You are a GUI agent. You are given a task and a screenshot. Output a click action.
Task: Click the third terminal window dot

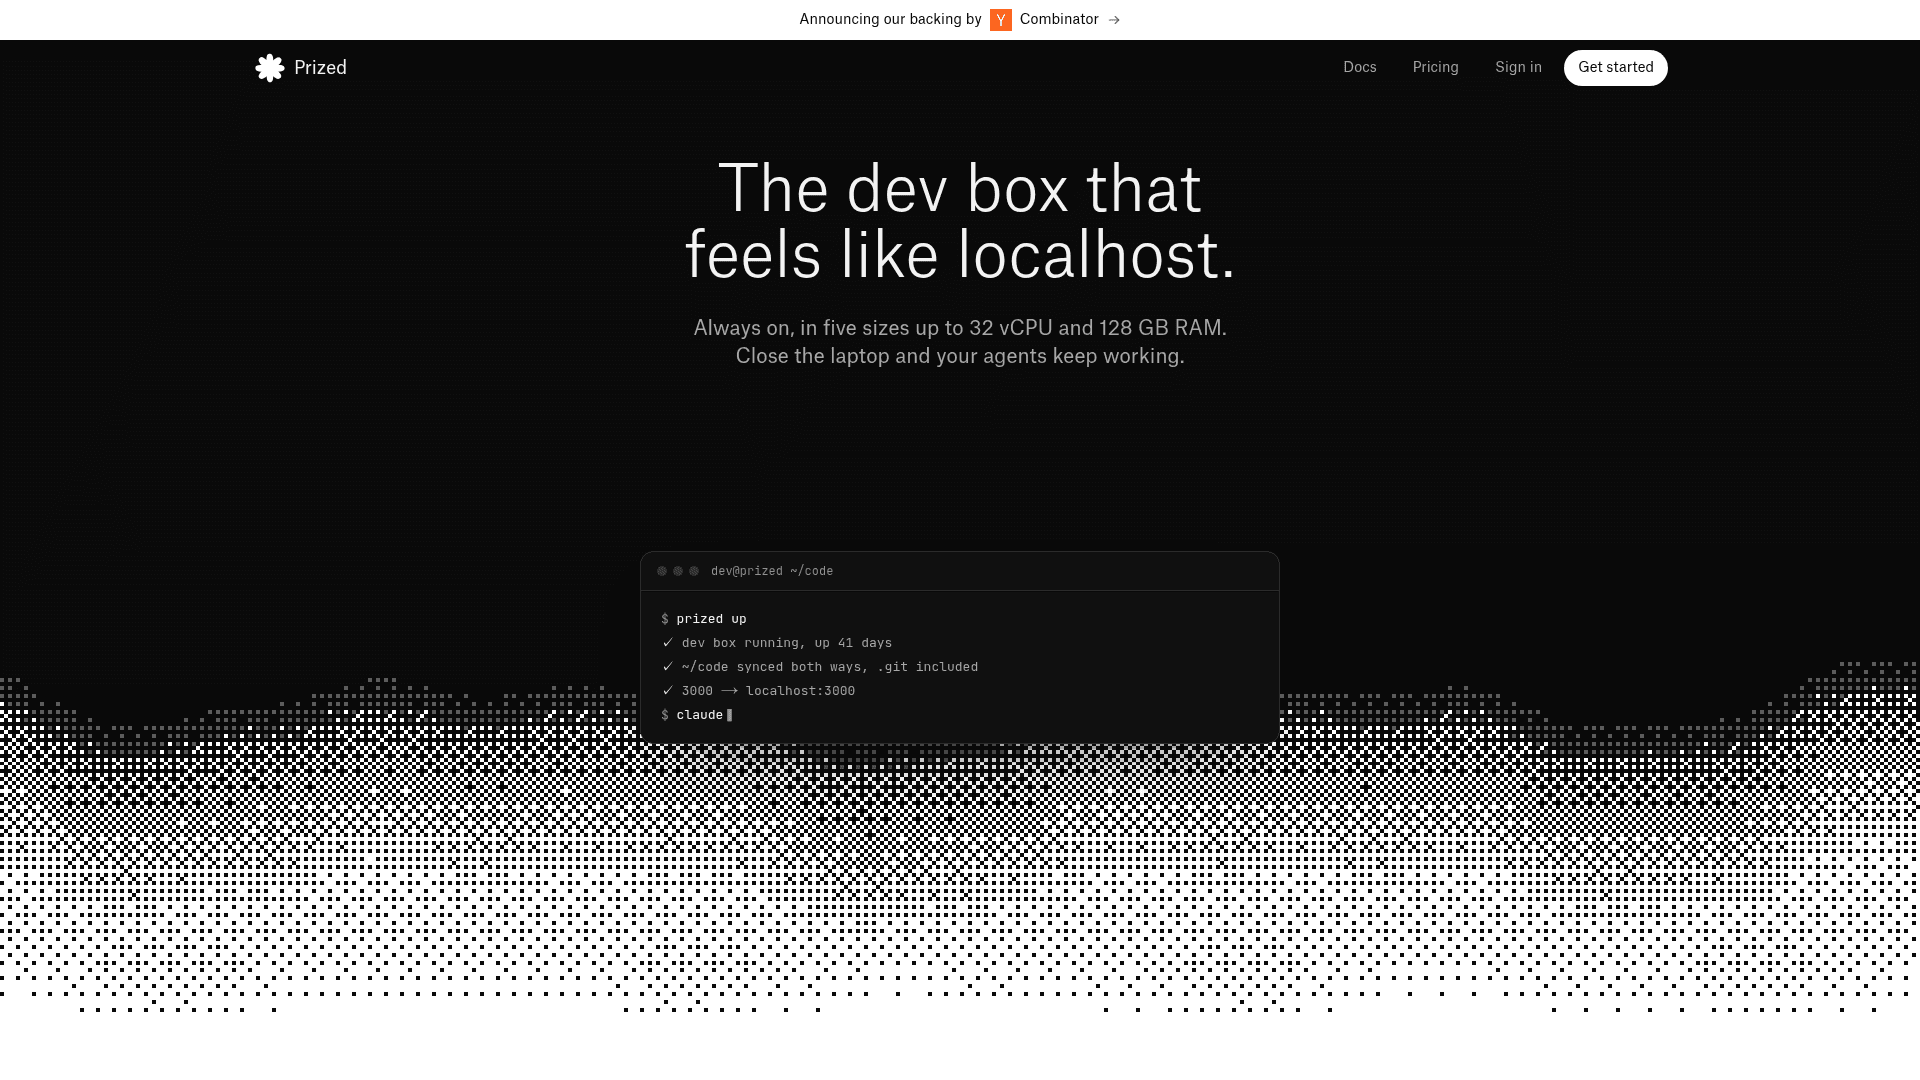click(694, 571)
